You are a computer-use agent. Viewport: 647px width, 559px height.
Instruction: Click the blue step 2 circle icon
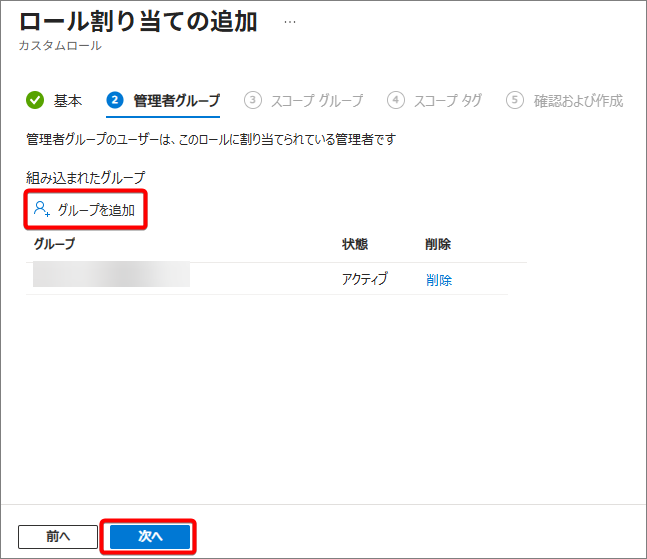click(115, 100)
